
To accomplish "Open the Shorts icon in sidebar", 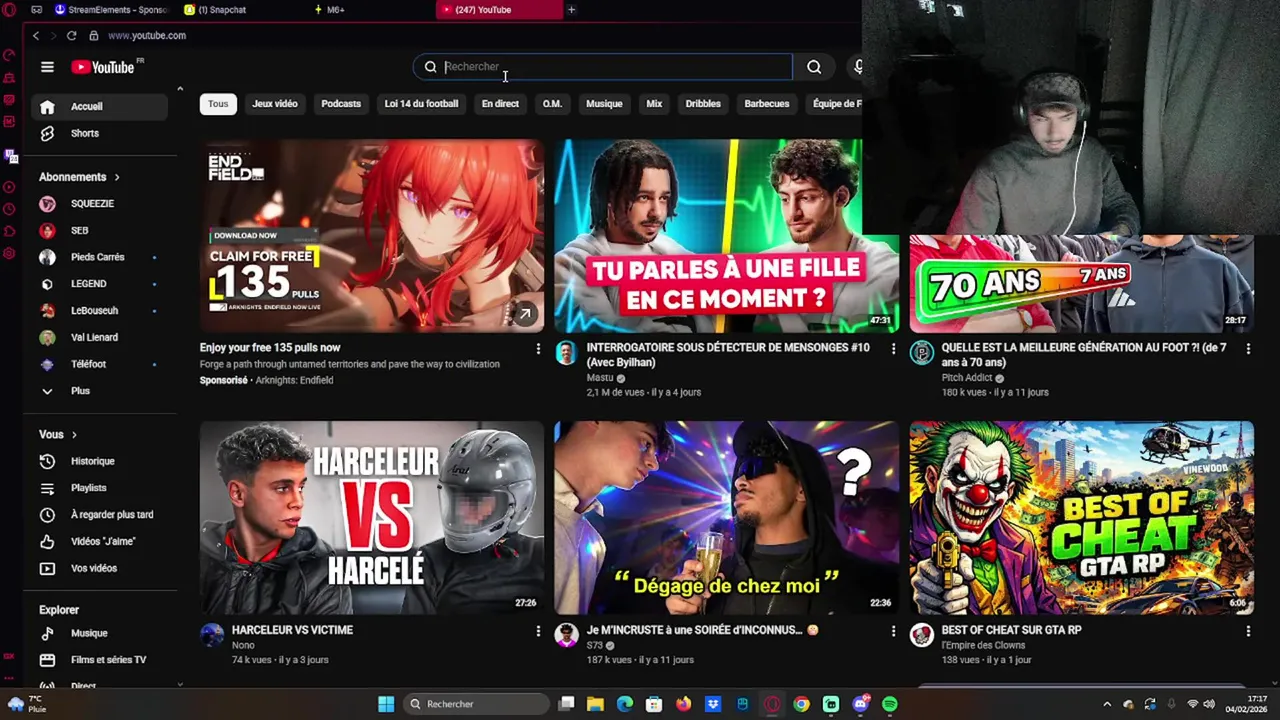I will (47, 133).
